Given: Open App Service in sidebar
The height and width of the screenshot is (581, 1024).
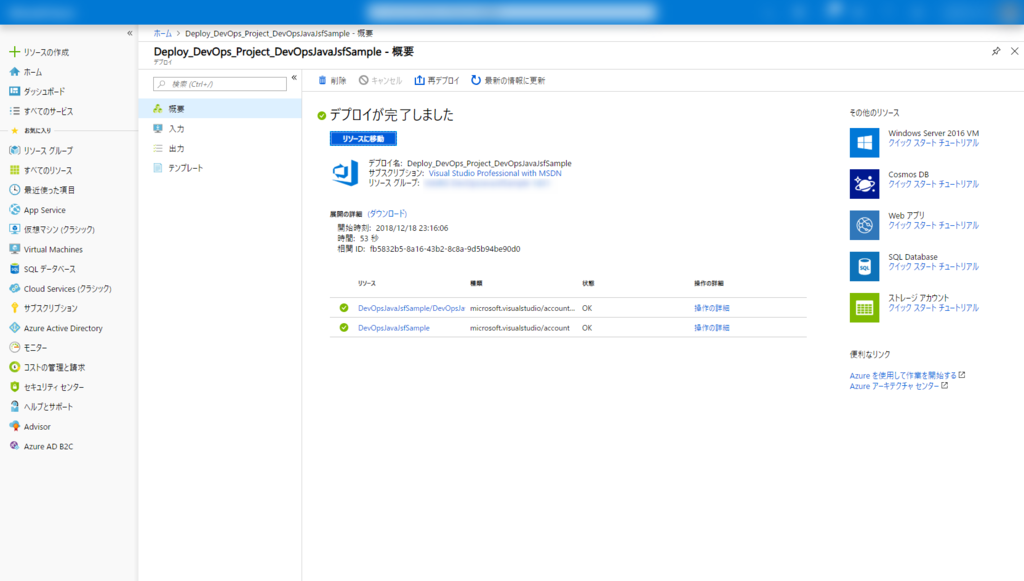Looking at the screenshot, I should click(37, 210).
